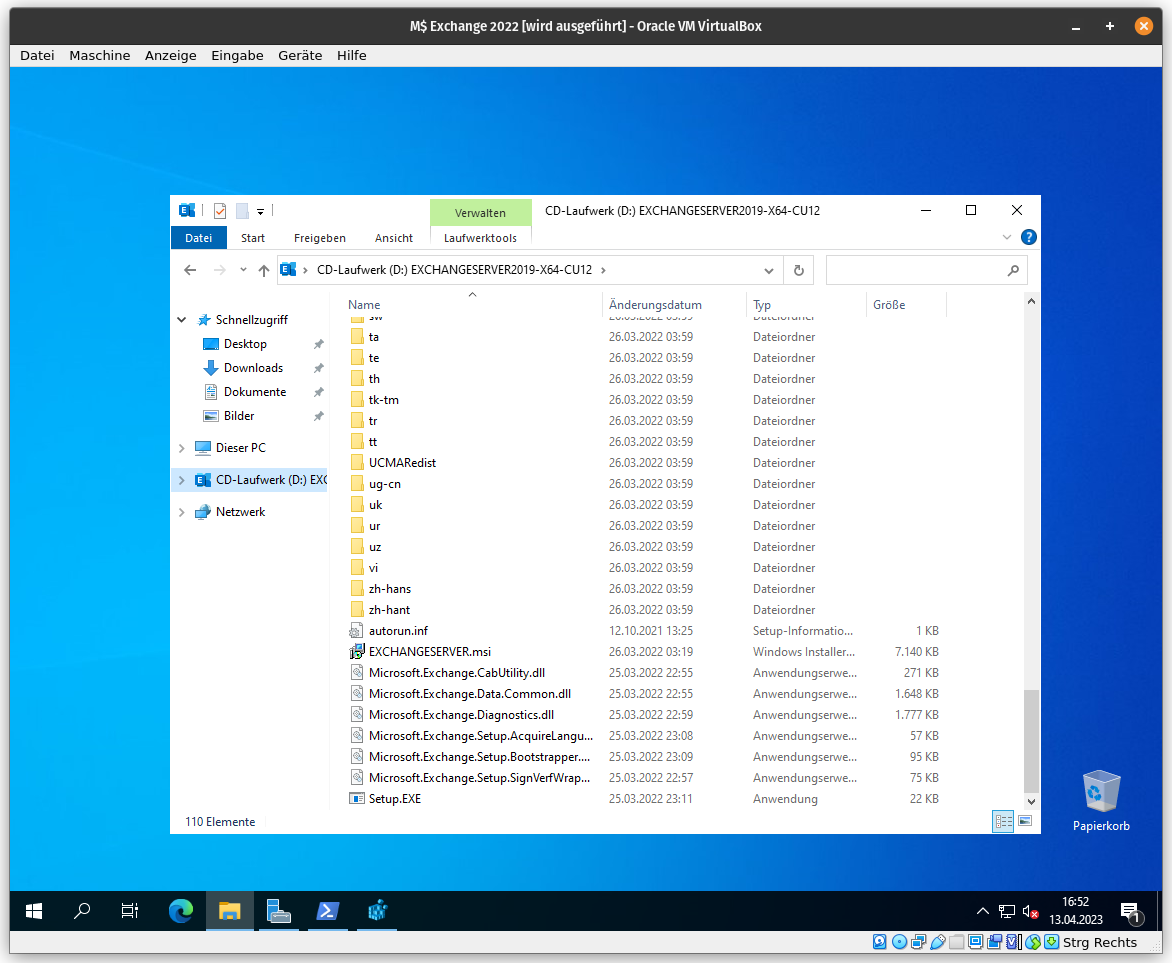The width and height of the screenshot is (1172, 963).
Task: Click the scroll up arrow of file list
Action: pyautogui.click(x=1031, y=301)
